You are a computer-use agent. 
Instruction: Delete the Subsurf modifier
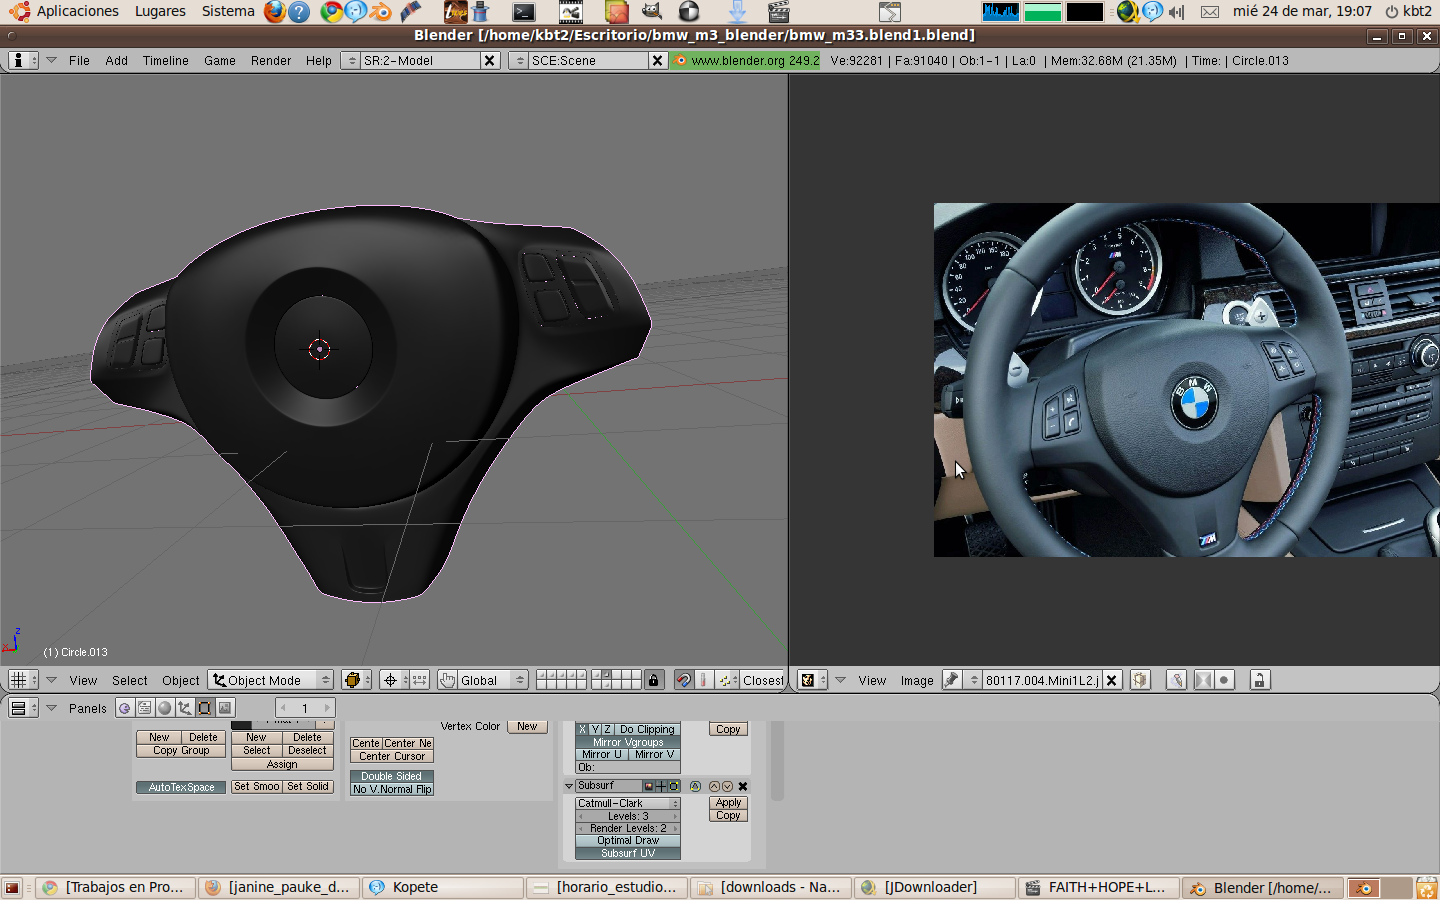coord(743,787)
